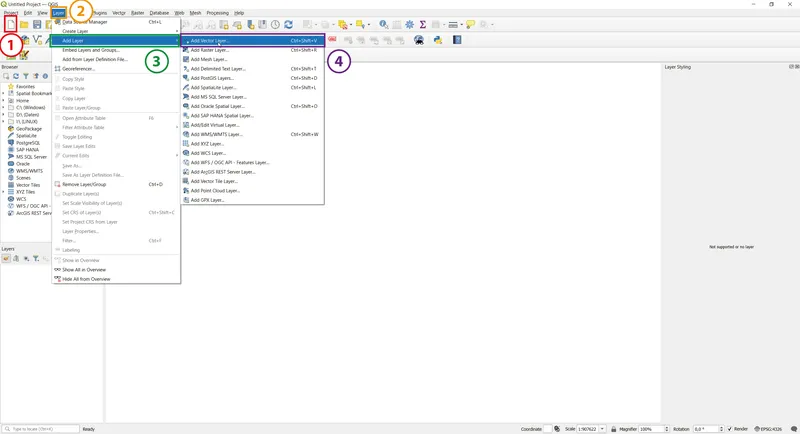Open the Scale dropdown in status bar
Viewport: 800px width, 434px height.
602,429
